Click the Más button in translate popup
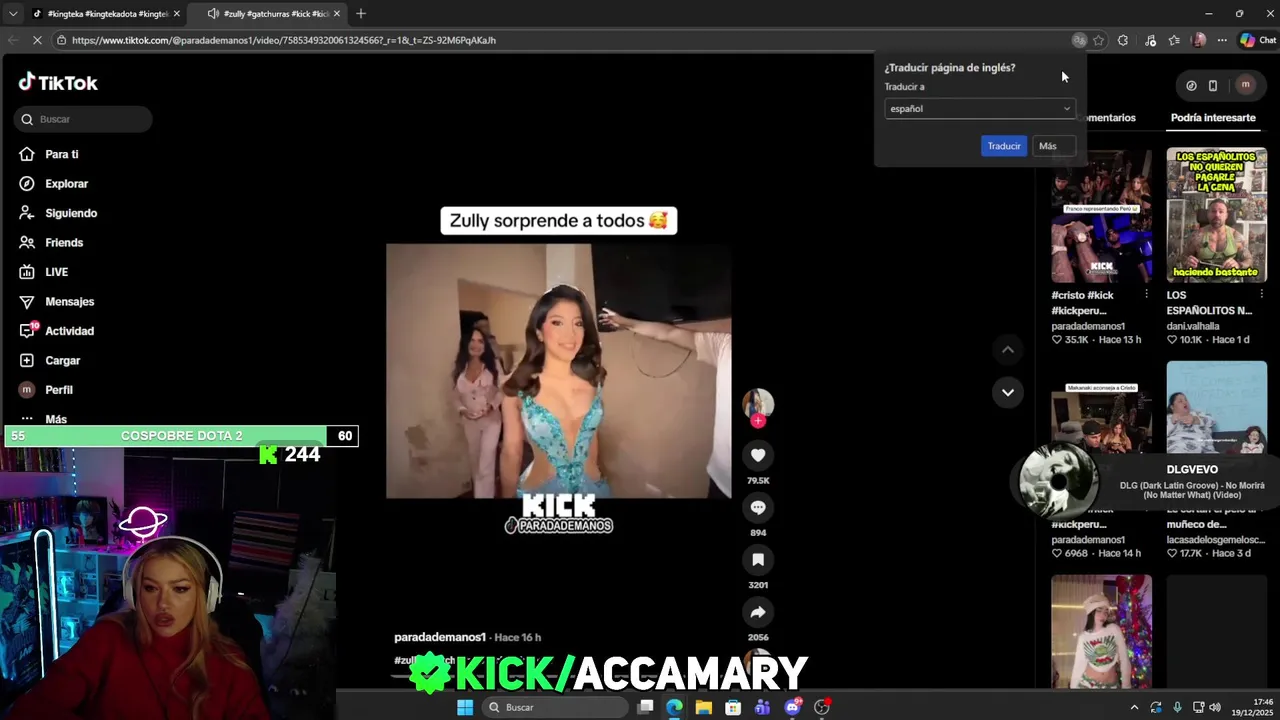The image size is (1280, 720). 1053,146
